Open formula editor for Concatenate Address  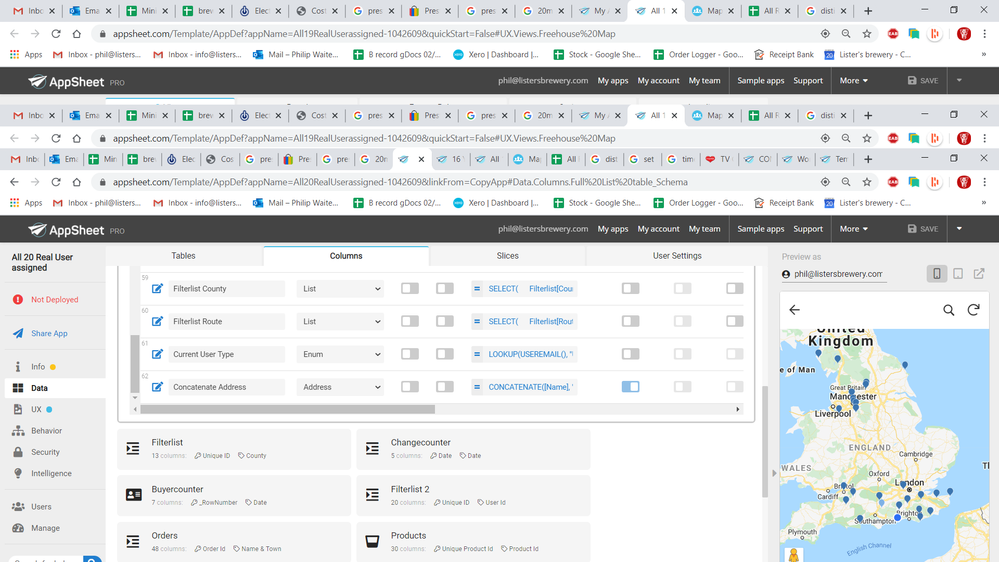pos(524,387)
